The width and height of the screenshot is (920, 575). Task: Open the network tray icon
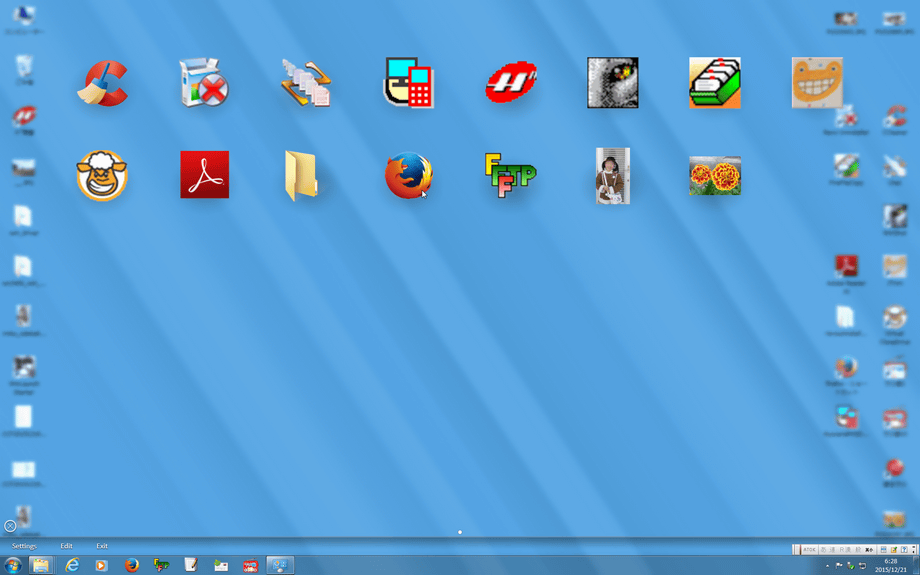862,566
